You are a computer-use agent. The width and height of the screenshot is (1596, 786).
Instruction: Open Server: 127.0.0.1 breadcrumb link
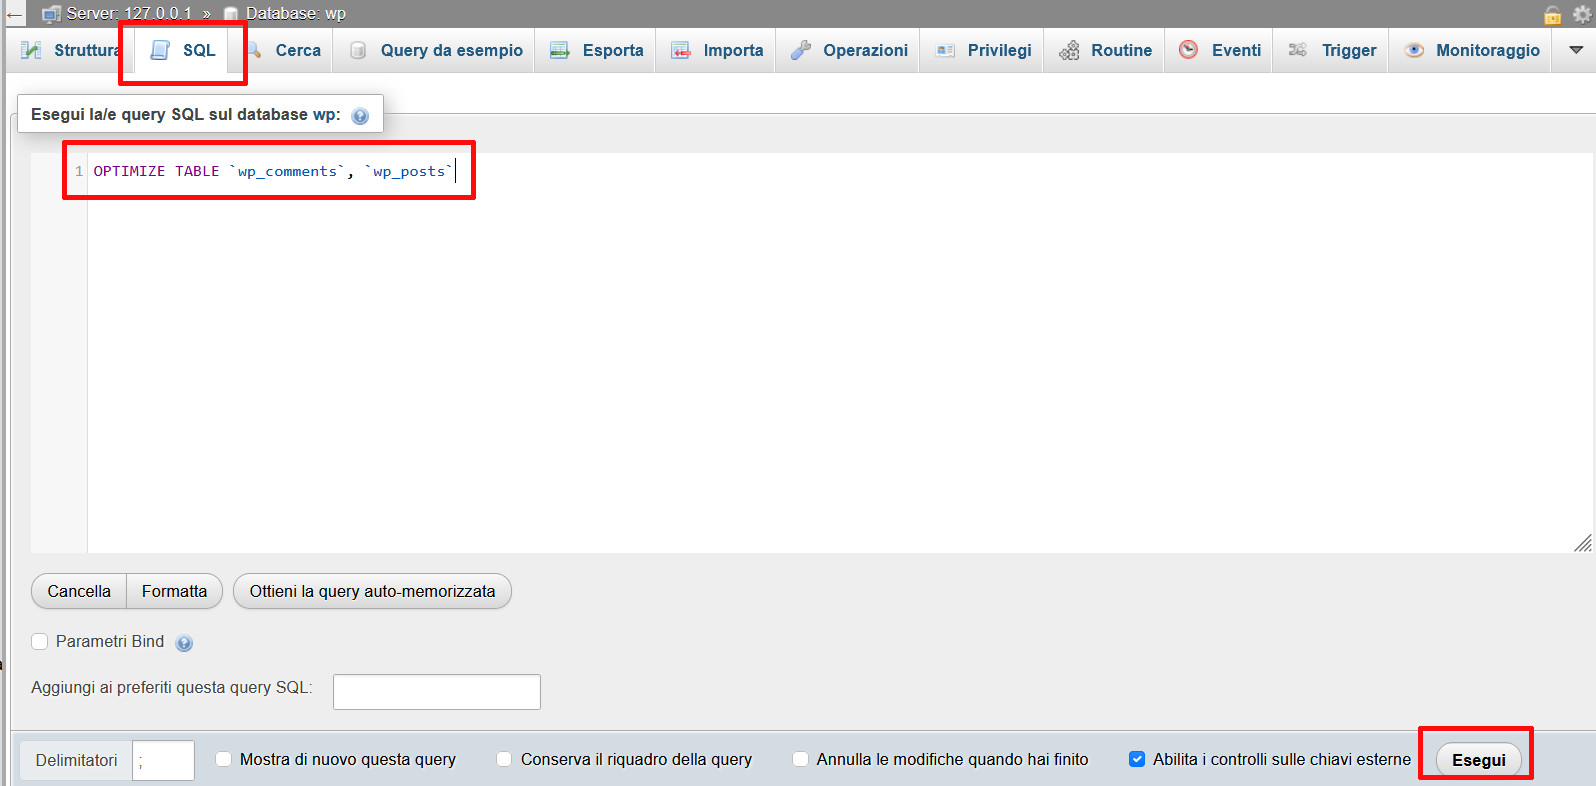click(129, 14)
